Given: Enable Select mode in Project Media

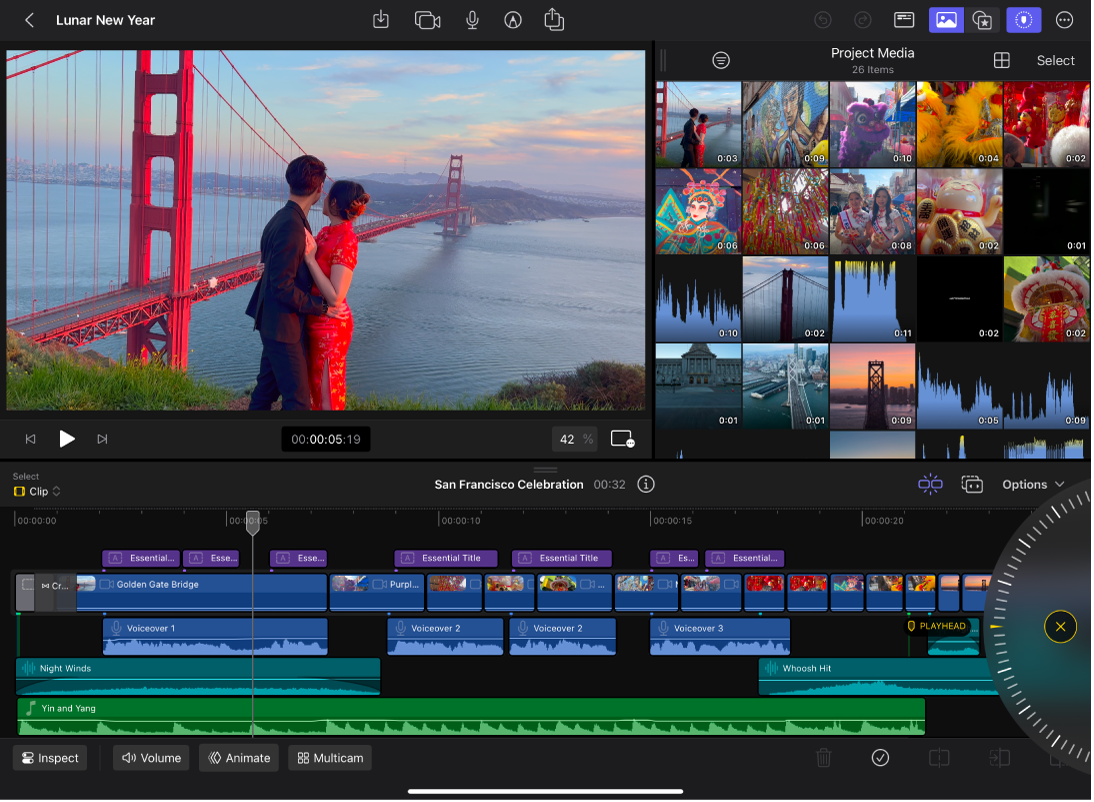Looking at the screenshot, I should click(1055, 60).
